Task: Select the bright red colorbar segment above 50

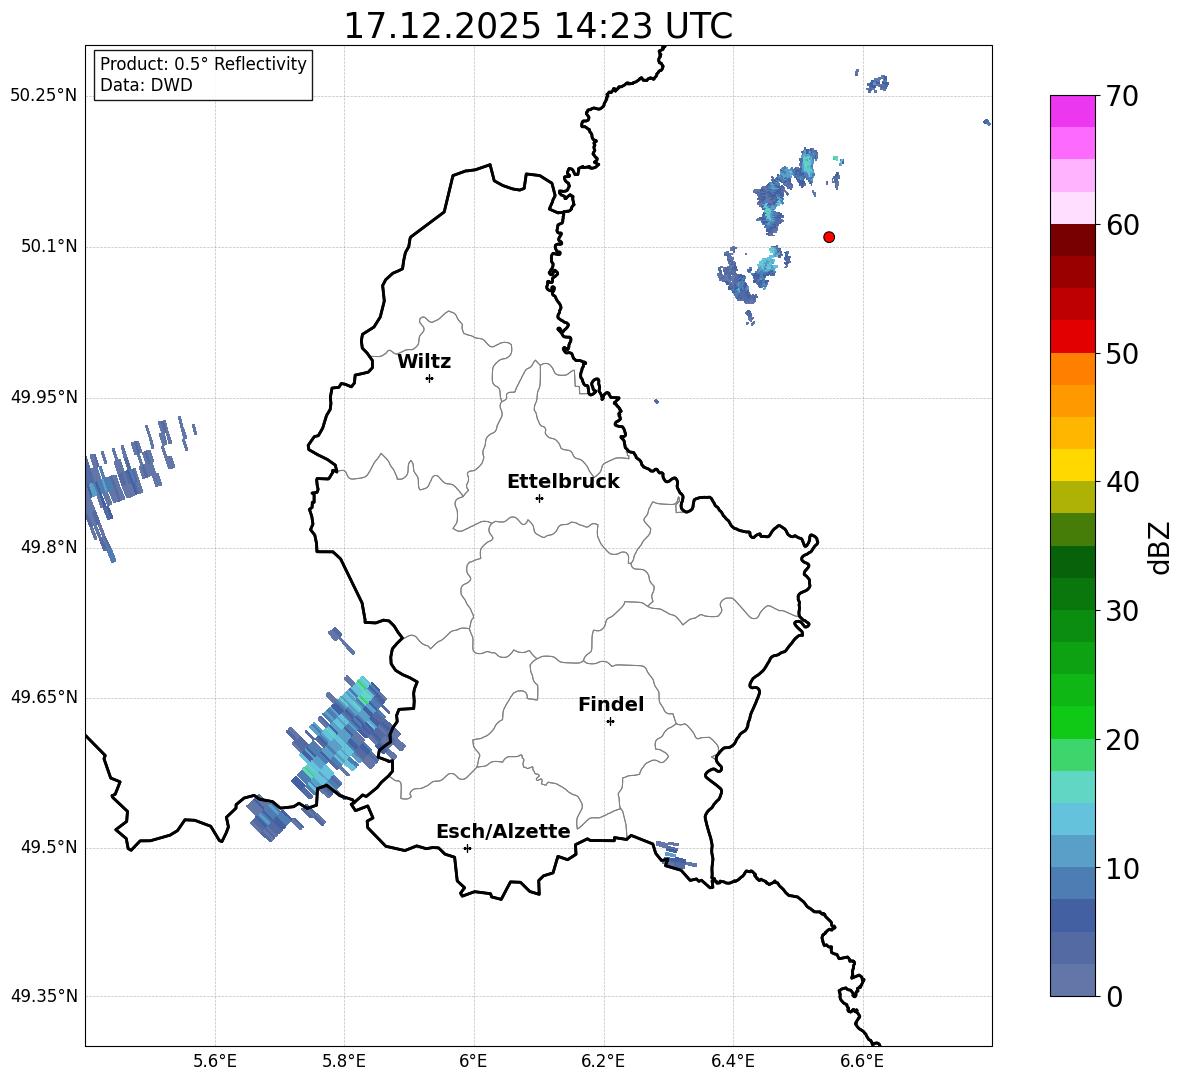Action: tap(1073, 336)
